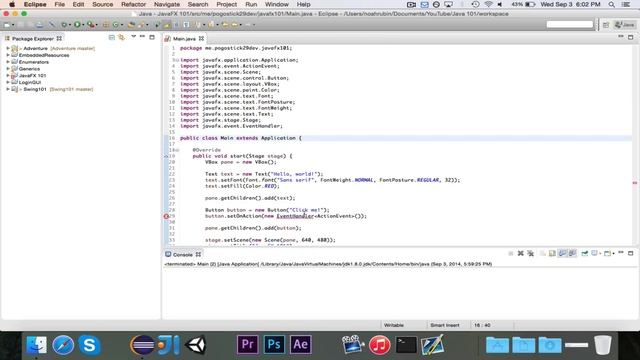Click the Open Perspective icon
The height and width of the screenshot is (360, 640).
606,25
